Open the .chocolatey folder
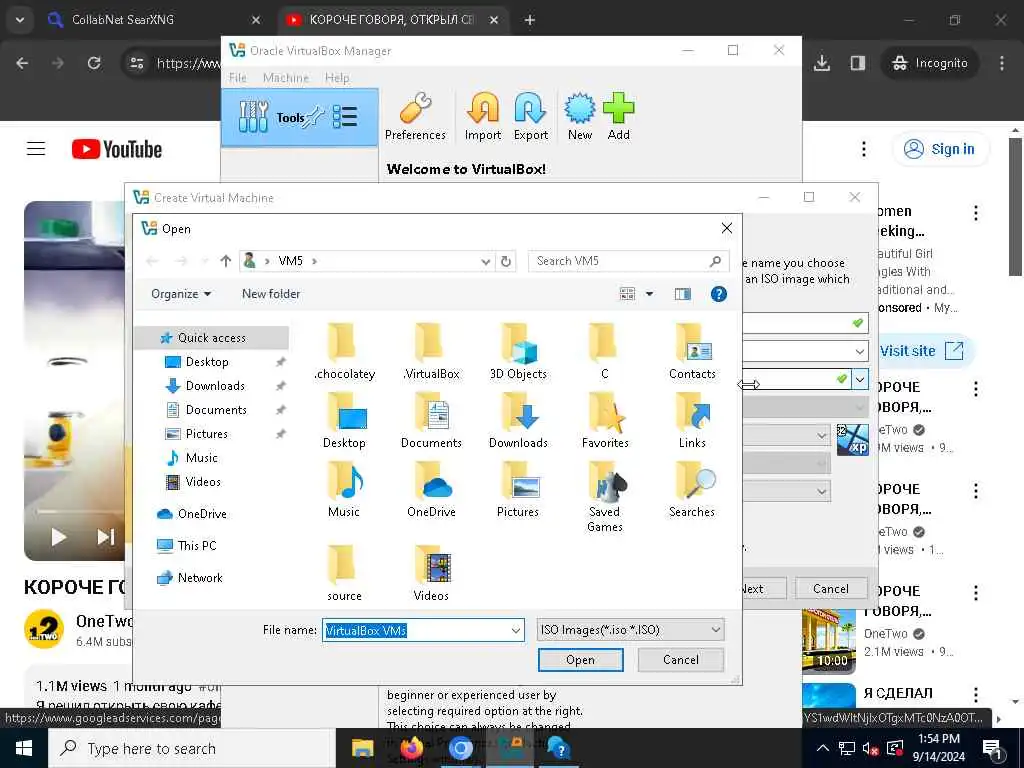Viewport: 1024px width, 768px height. pos(344,351)
